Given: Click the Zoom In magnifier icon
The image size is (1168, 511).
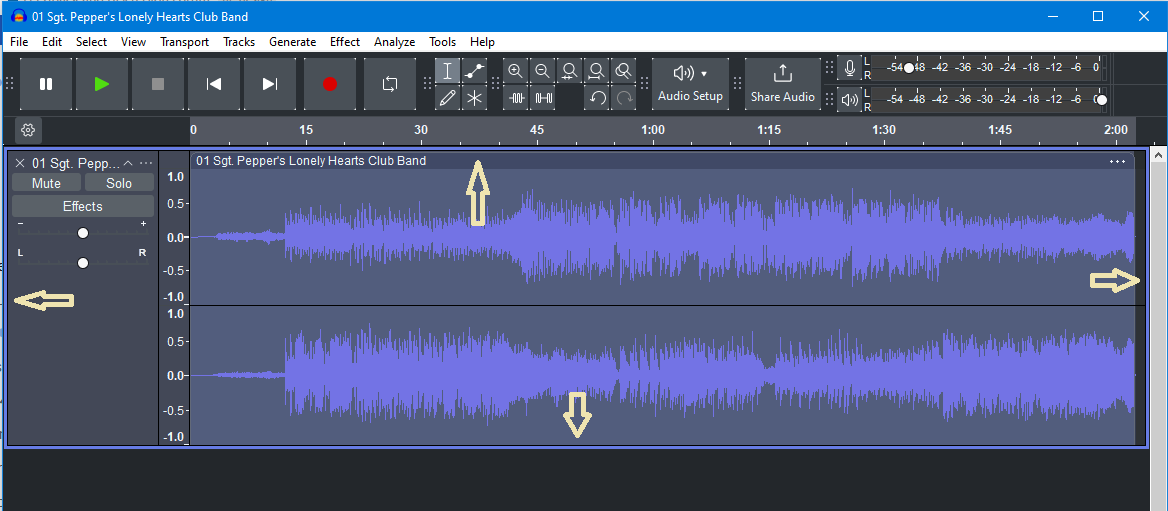Looking at the screenshot, I should click(x=515, y=72).
